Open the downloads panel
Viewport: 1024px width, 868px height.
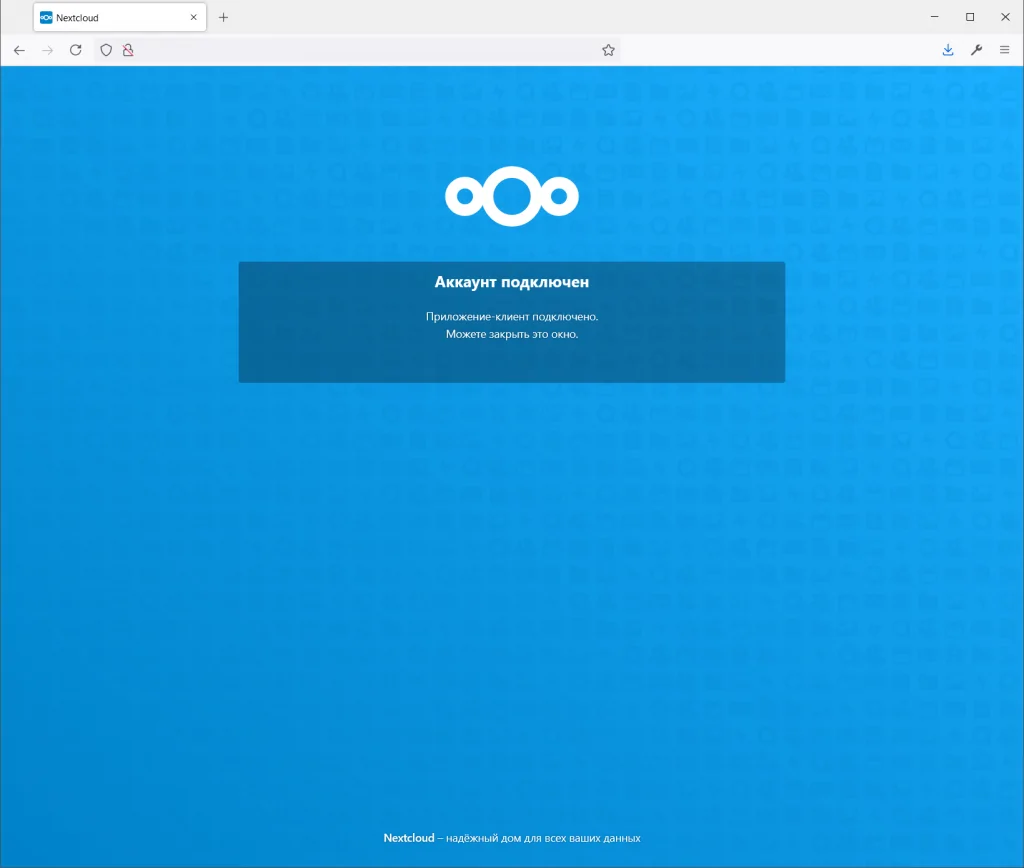click(948, 50)
